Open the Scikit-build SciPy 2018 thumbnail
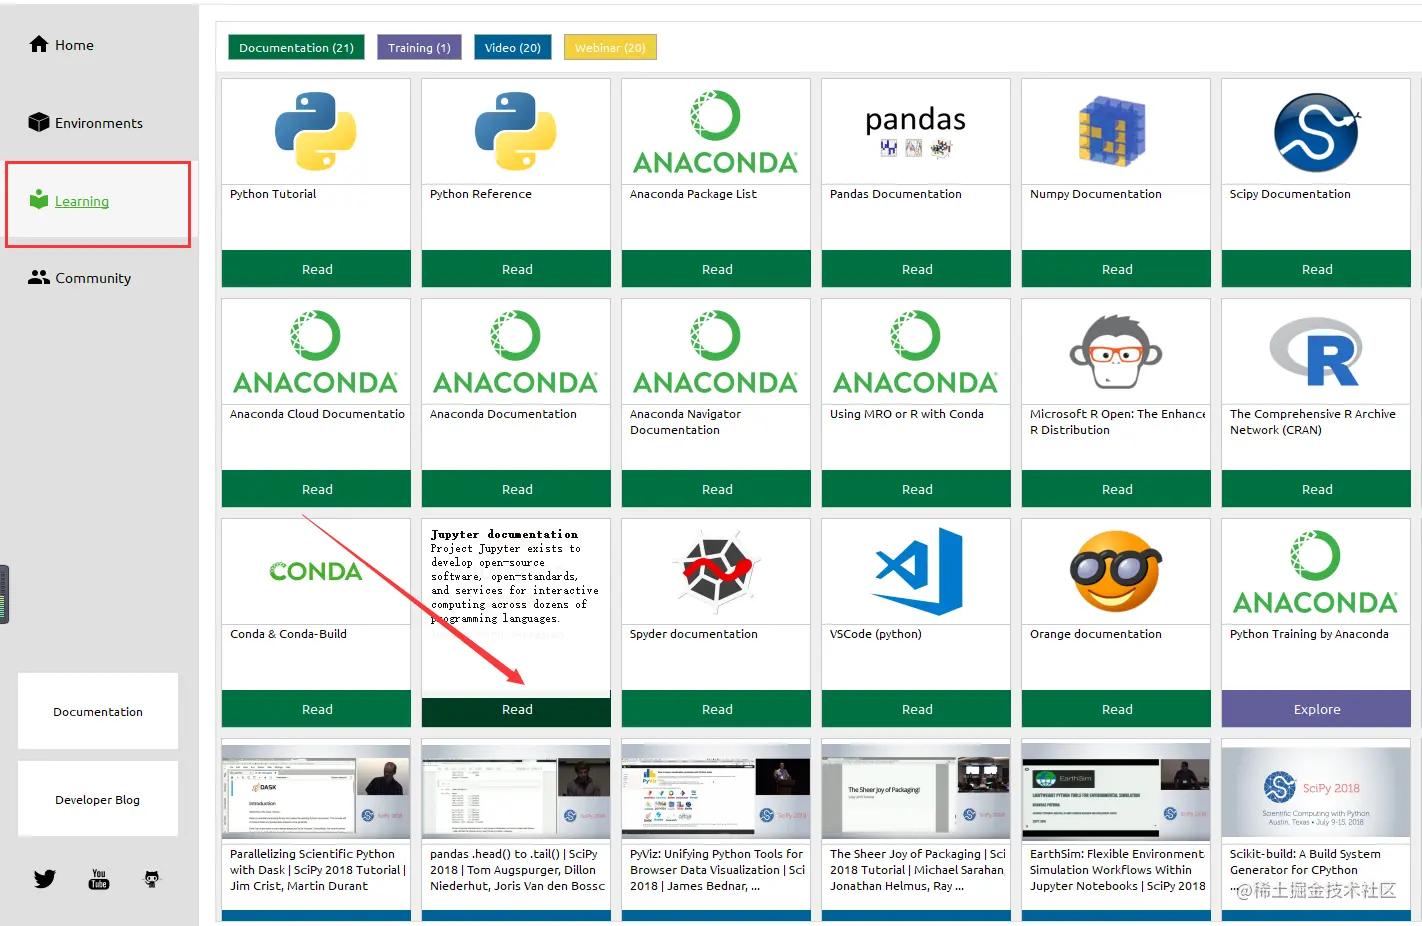Viewport: 1422px width, 926px height. point(1316,790)
